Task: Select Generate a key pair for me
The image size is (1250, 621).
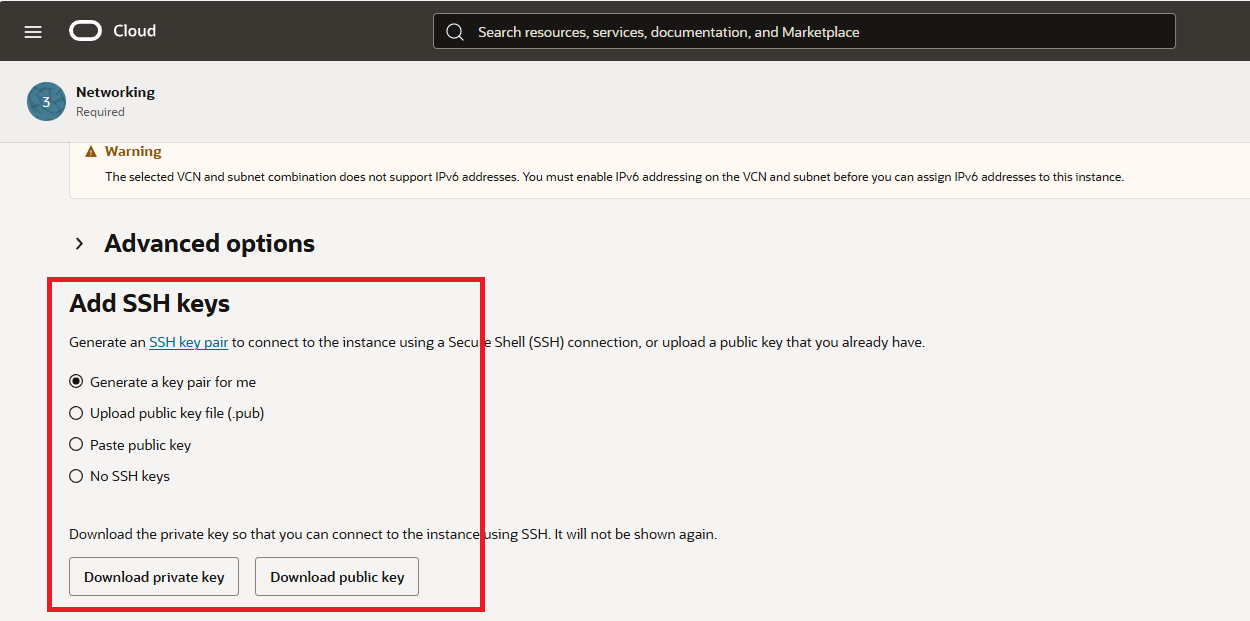Action: tap(76, 382)
